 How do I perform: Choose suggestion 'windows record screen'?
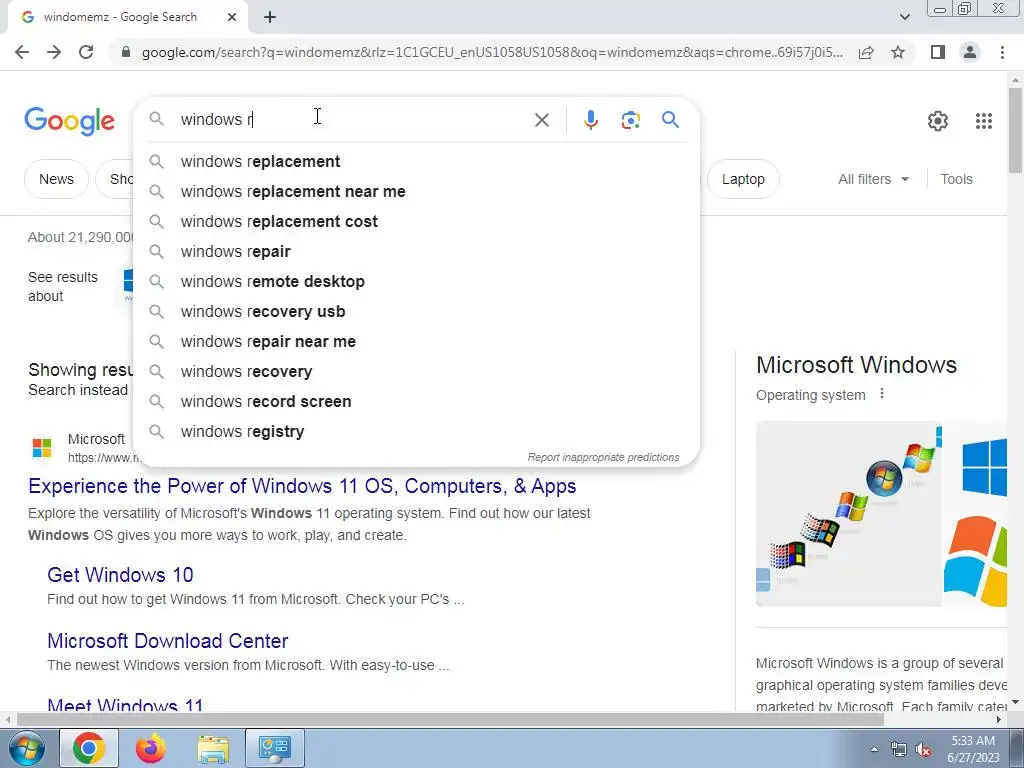(x=416, y=402)
